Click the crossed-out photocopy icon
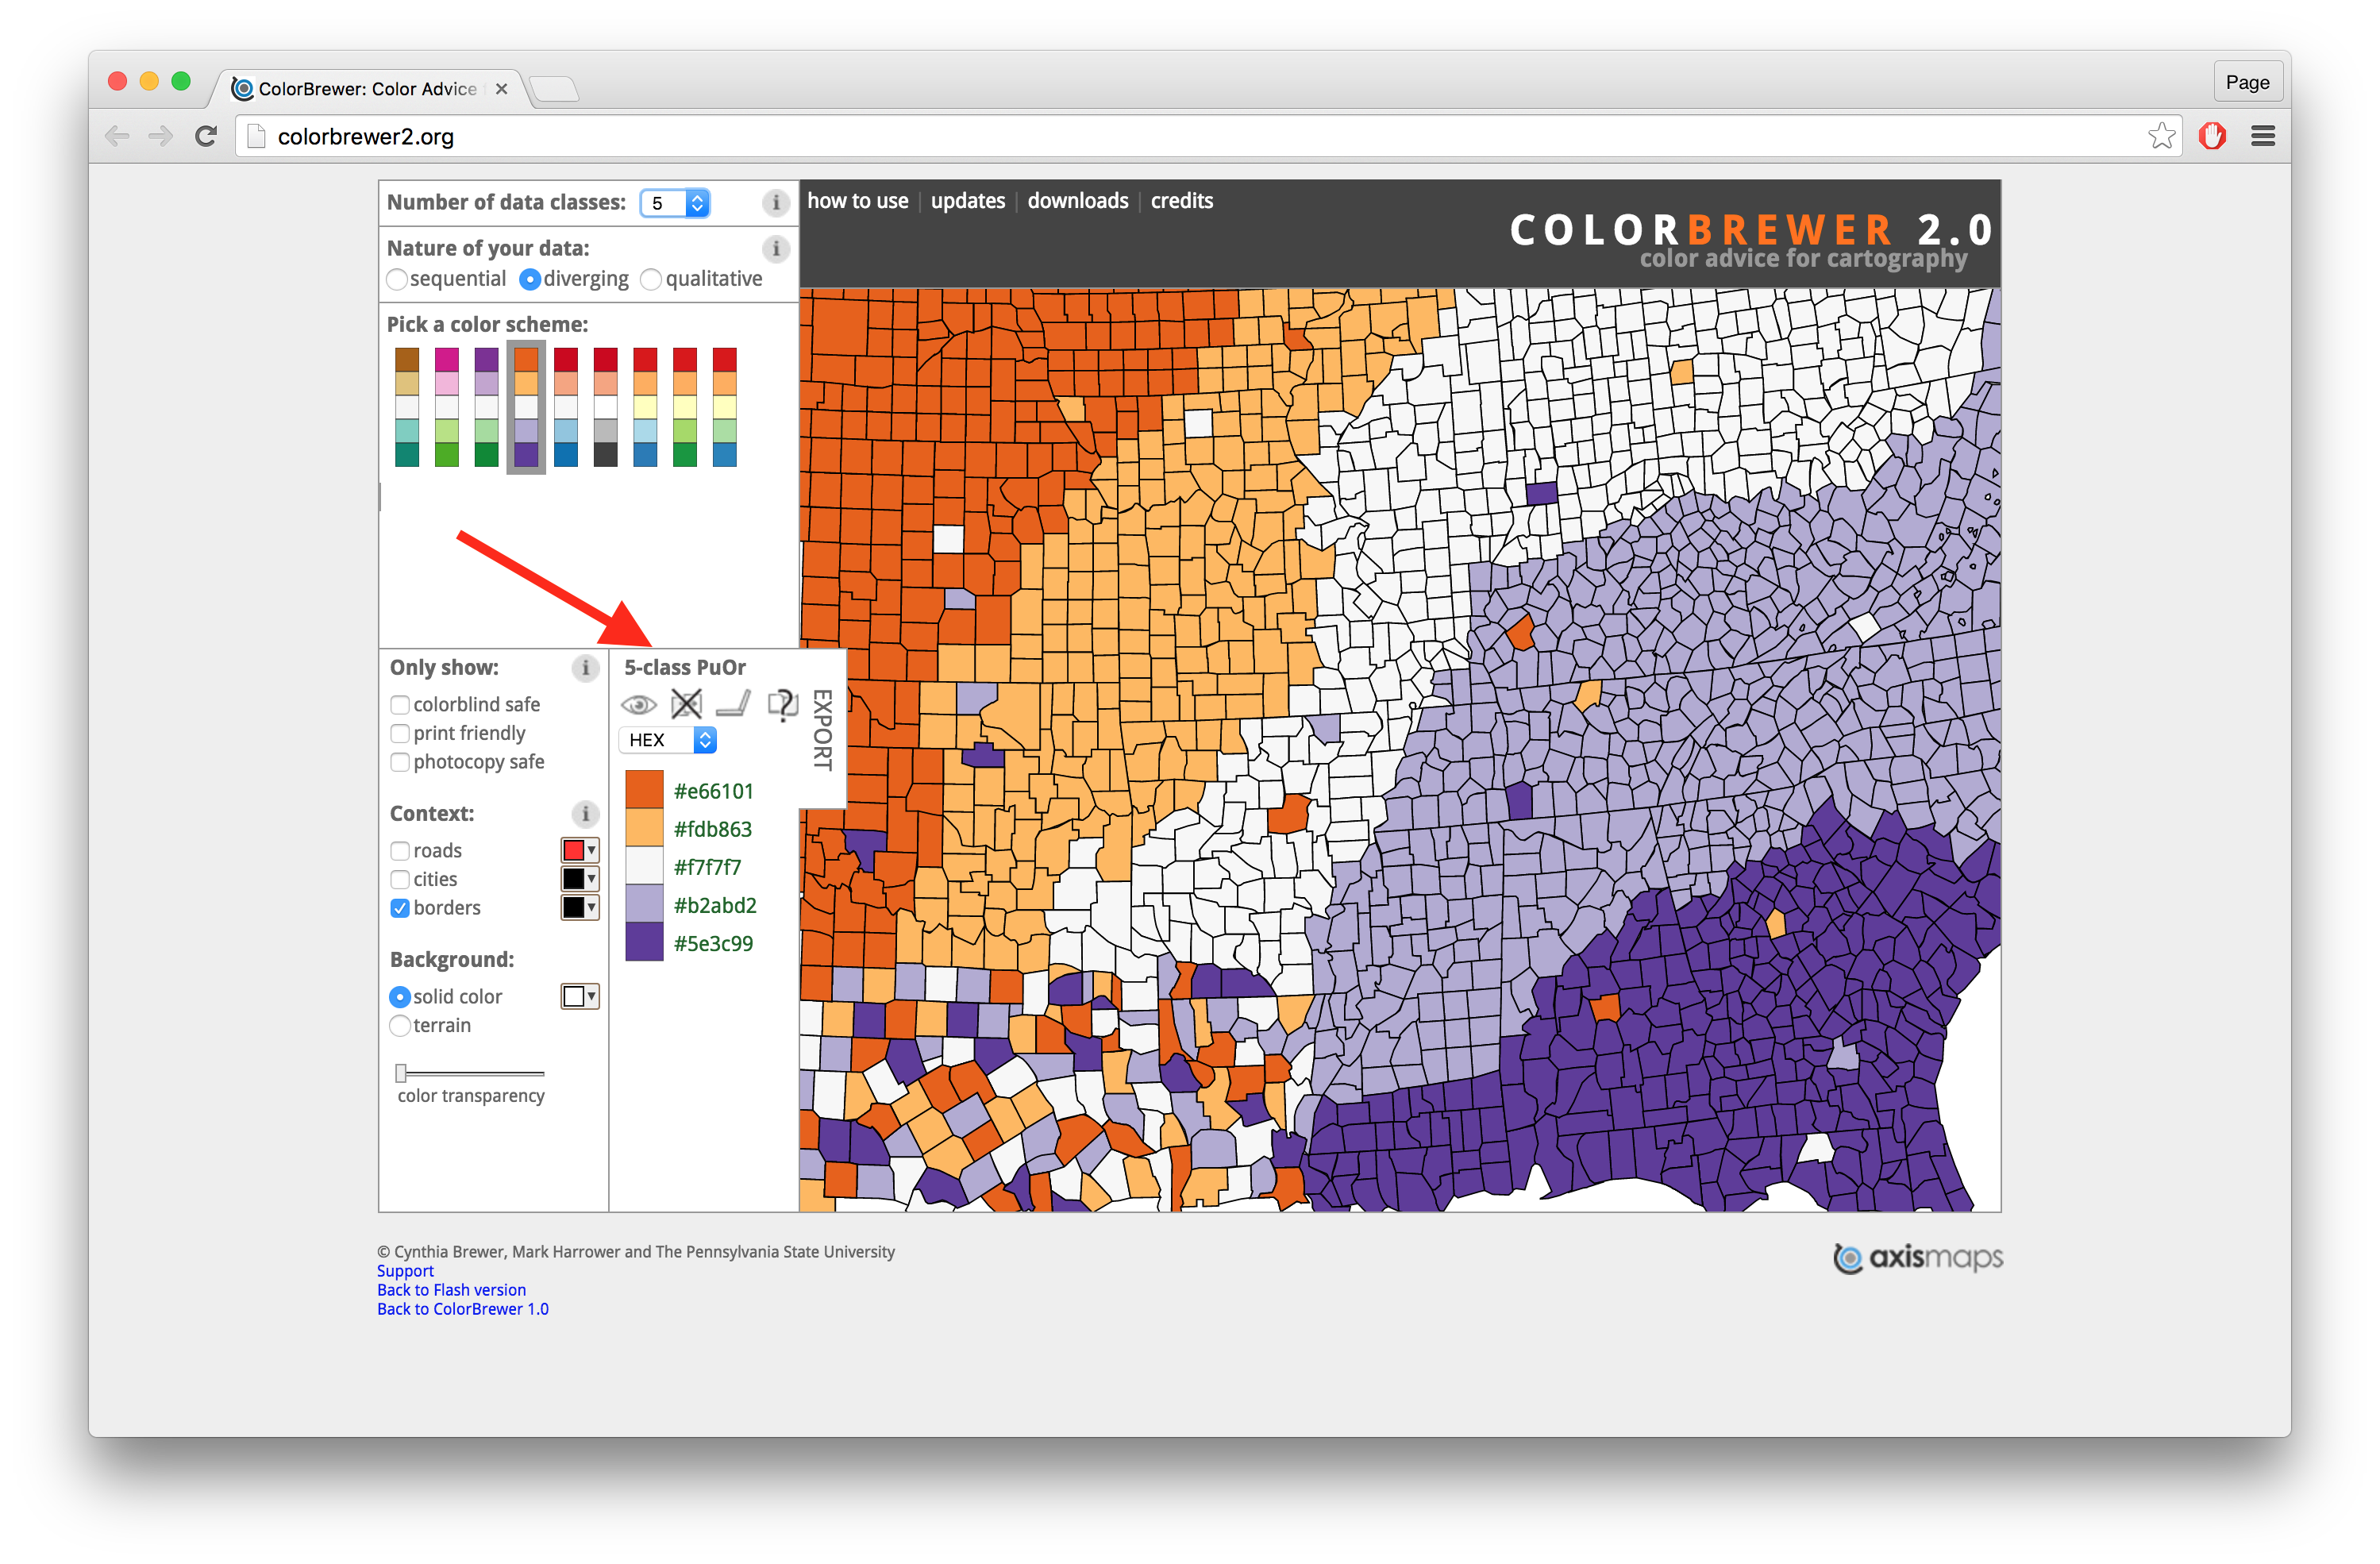Screen dimensions: 2380x1564 pyautogui.click(x=686, y=705)
